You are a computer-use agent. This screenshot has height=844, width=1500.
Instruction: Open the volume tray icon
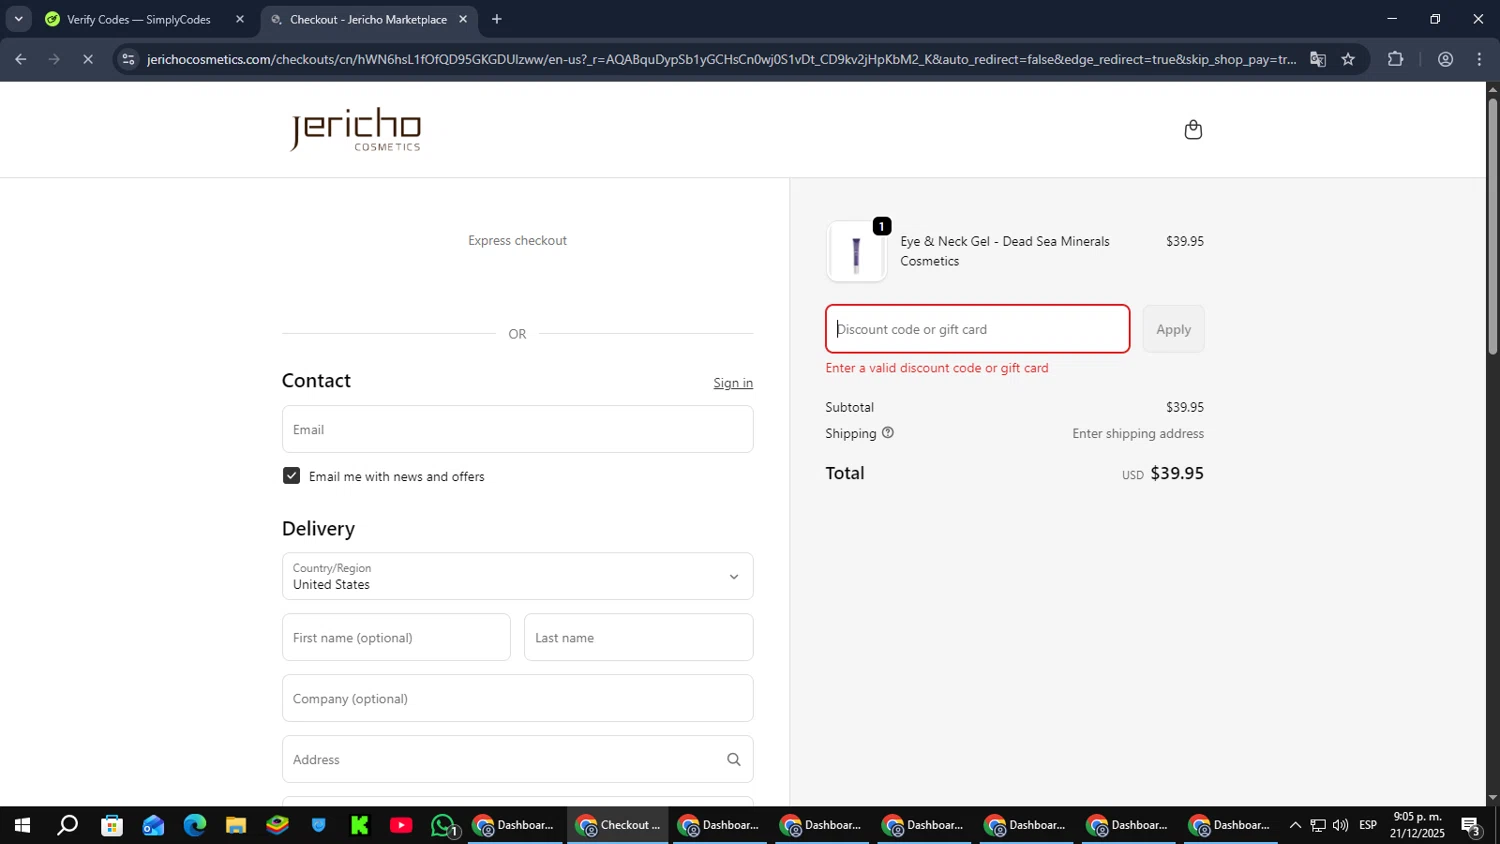click(1340, 825)
